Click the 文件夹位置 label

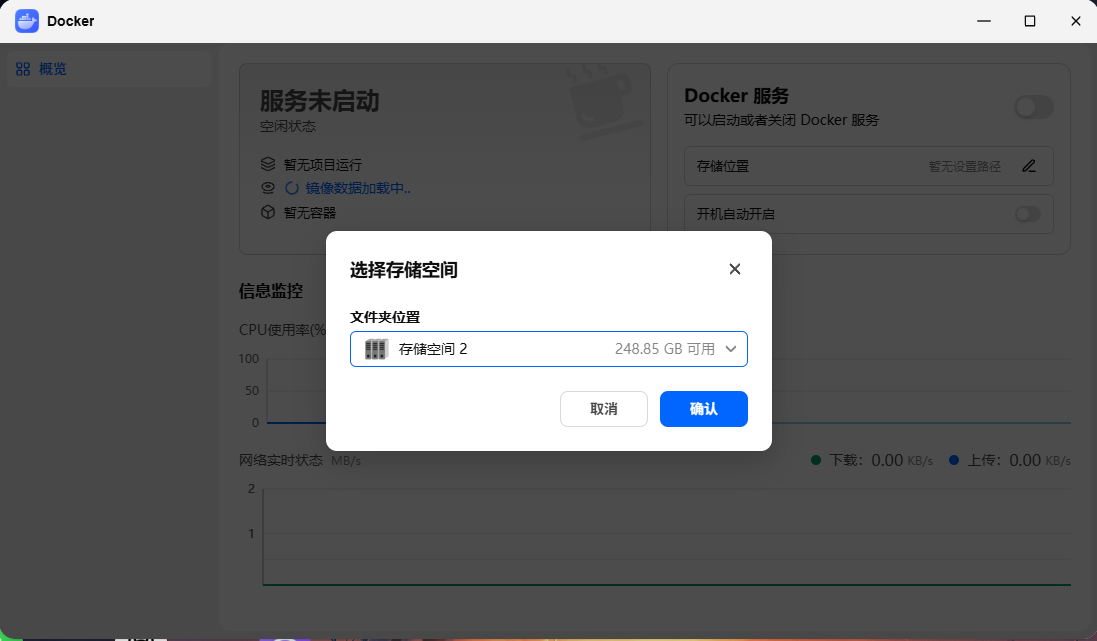coord(385,317)
